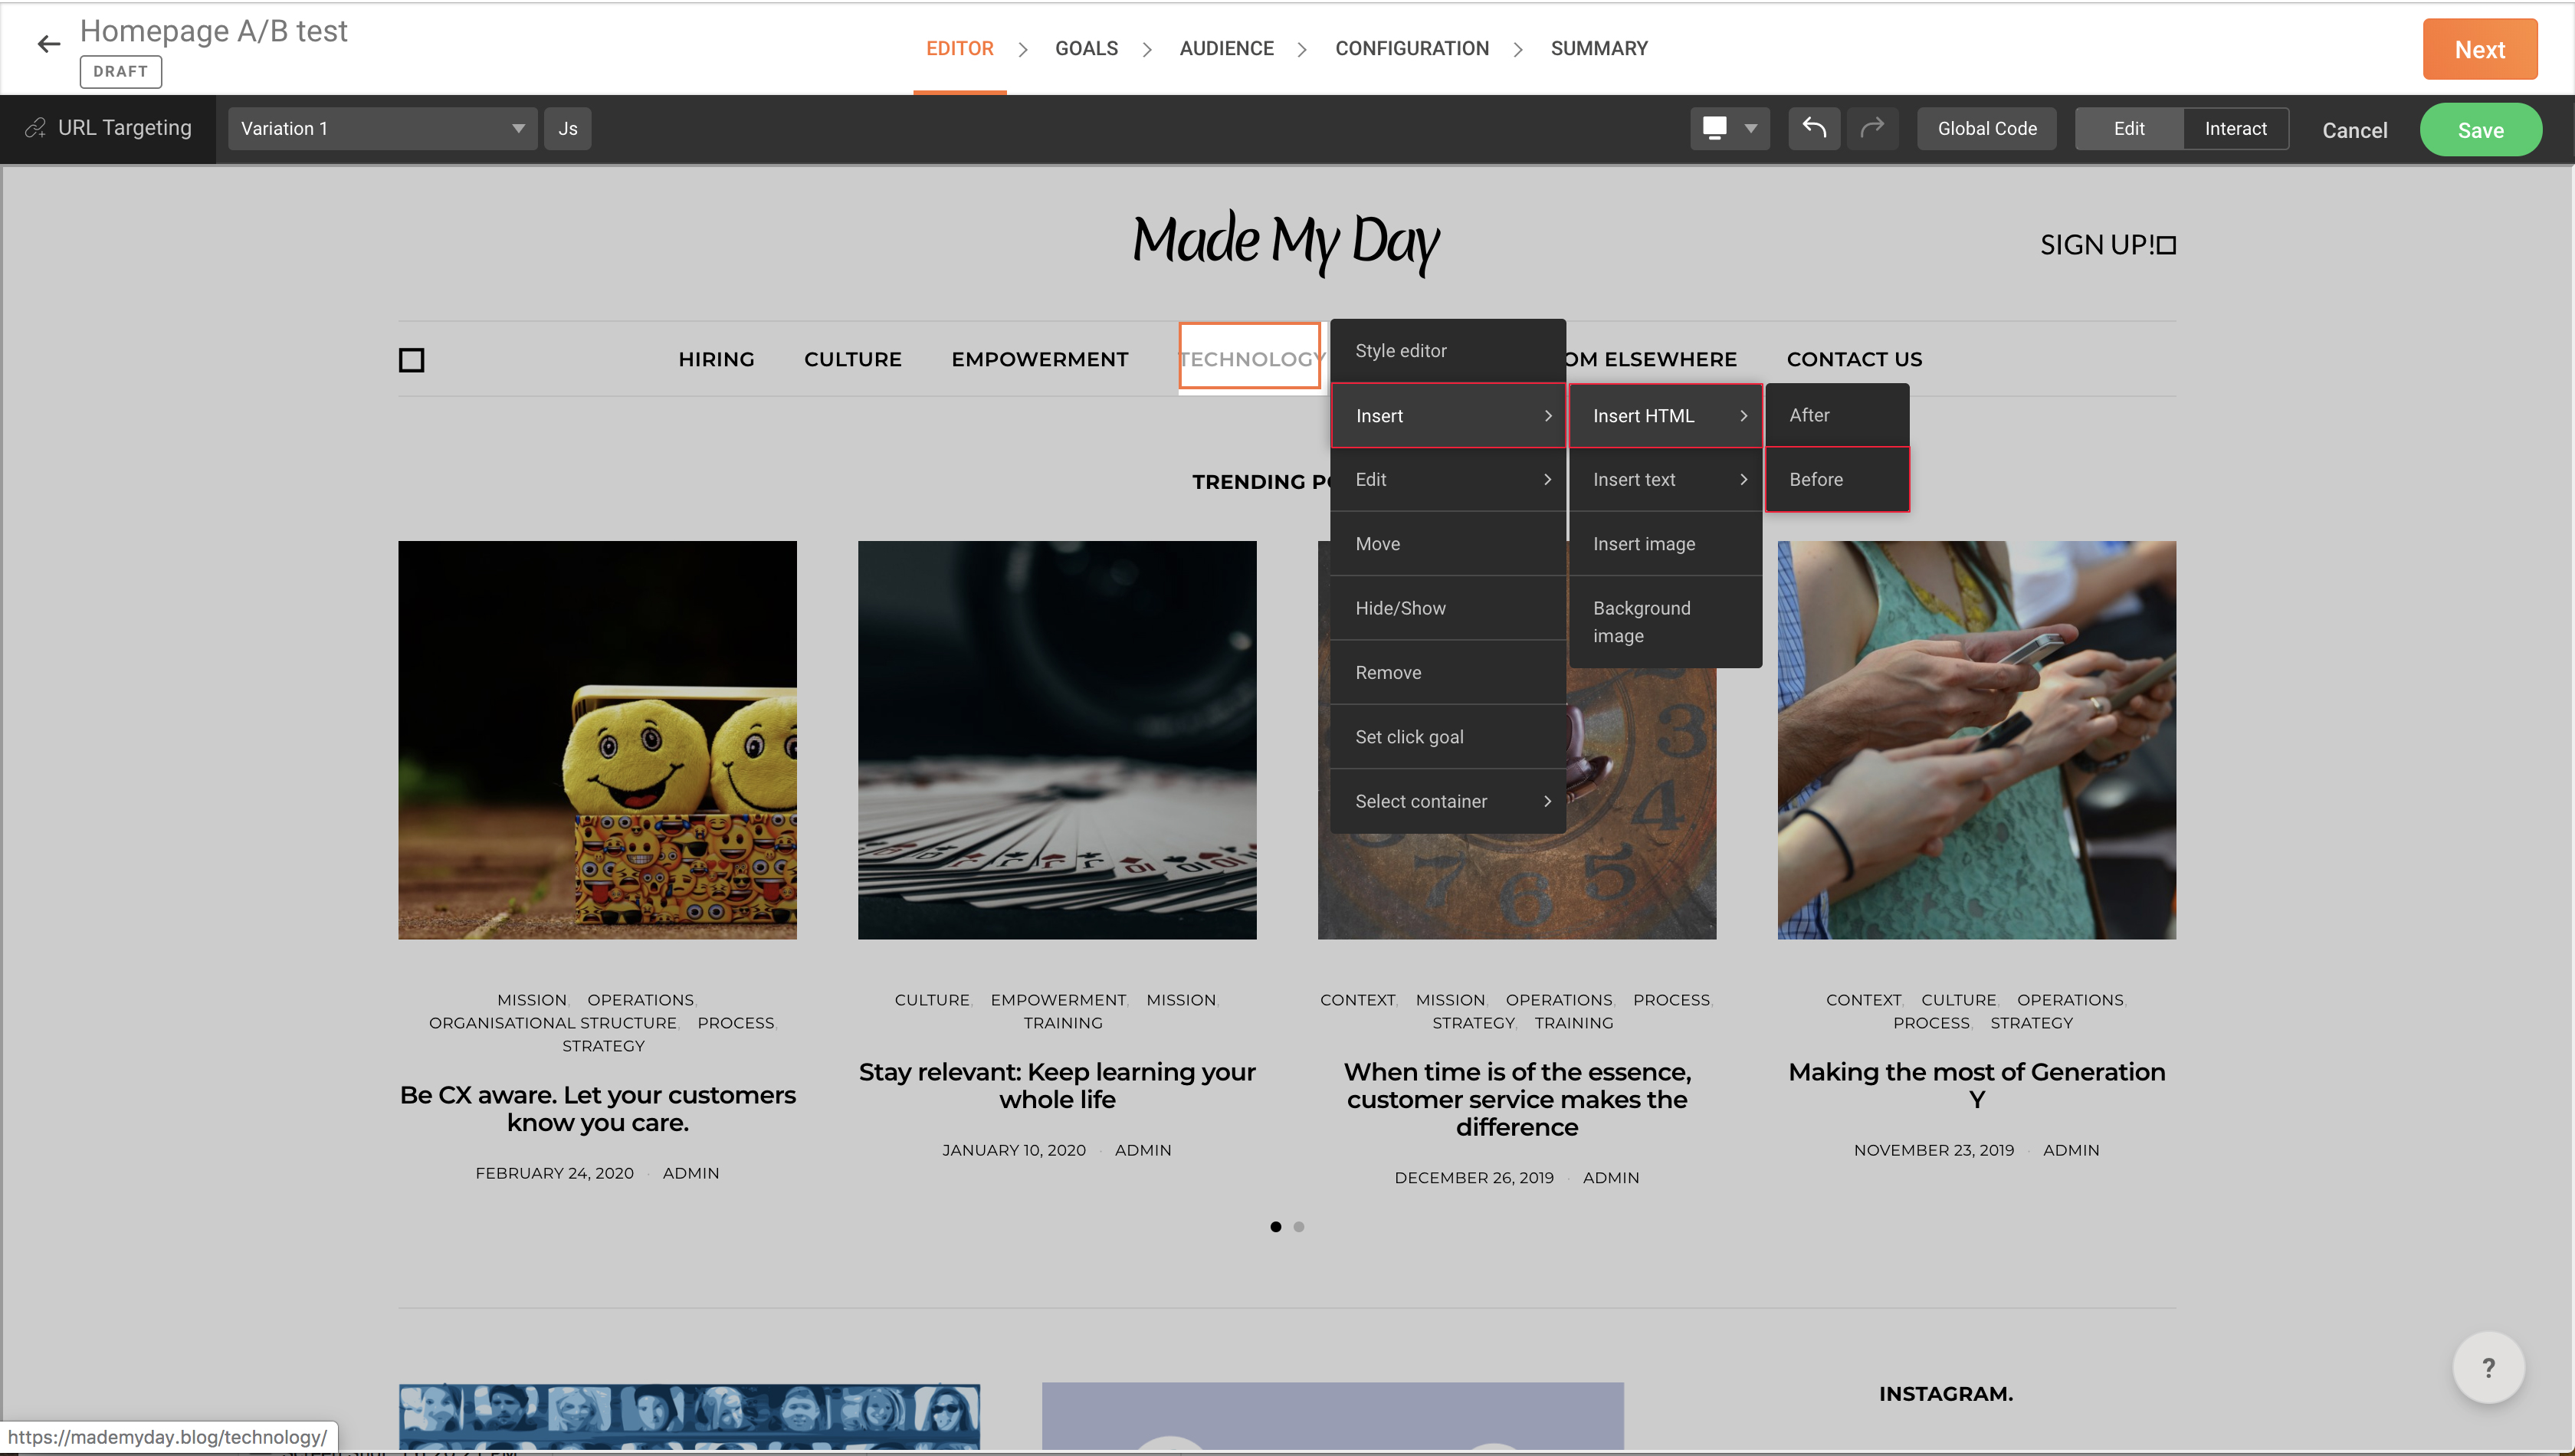Switch to Edit mode
Viewport: 2575px width, 1456px height.
tap(2128, 128)
